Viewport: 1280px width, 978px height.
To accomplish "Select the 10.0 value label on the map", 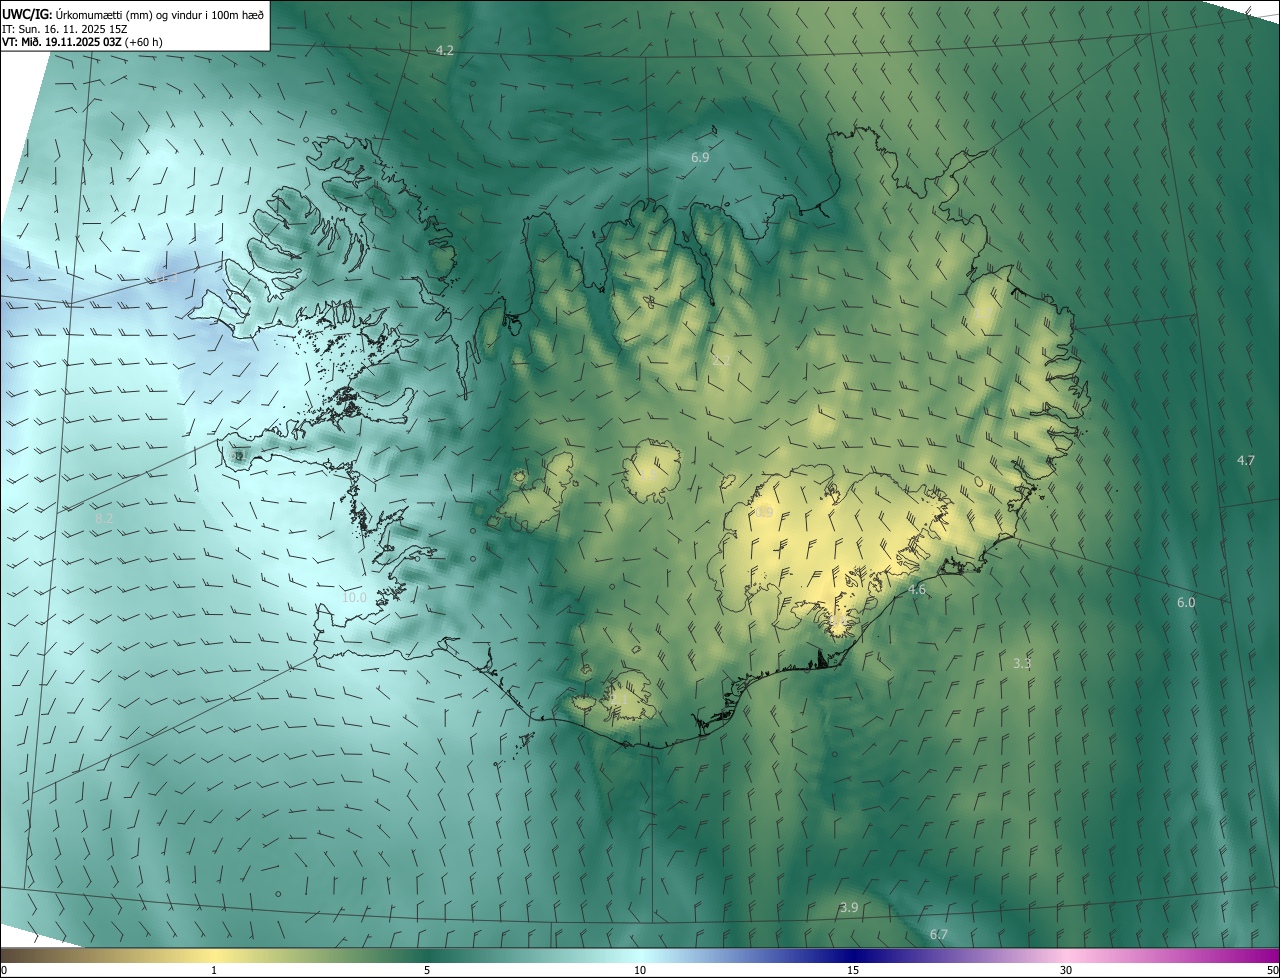I will click(x=354, y=597).
